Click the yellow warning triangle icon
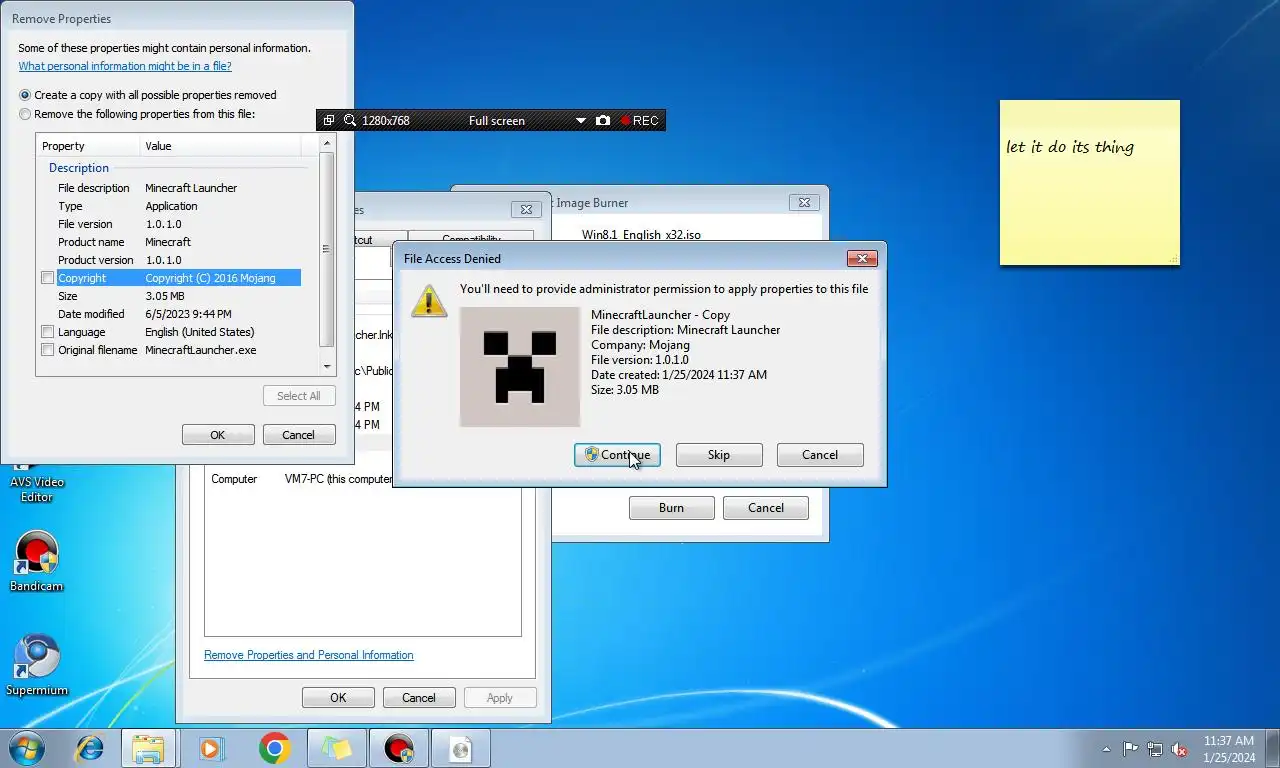 (x=429, y=300)
